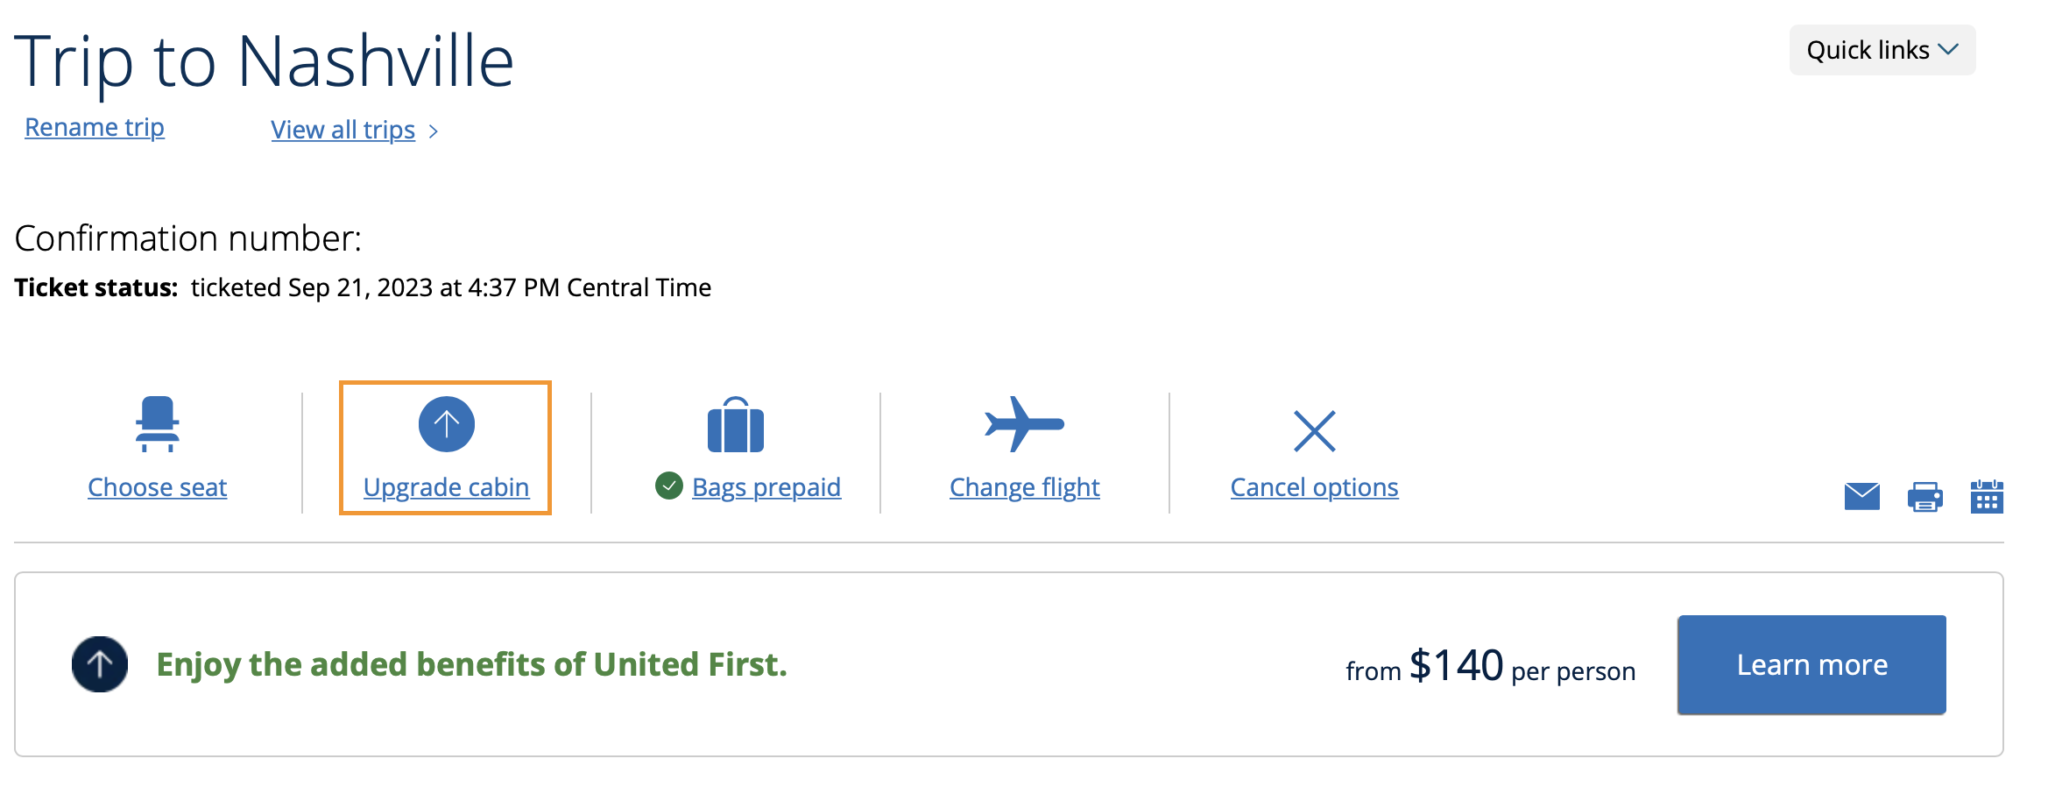Select the Choose seat chair icon
Screen dimensions: 2048x787
[x=156, y=424]
